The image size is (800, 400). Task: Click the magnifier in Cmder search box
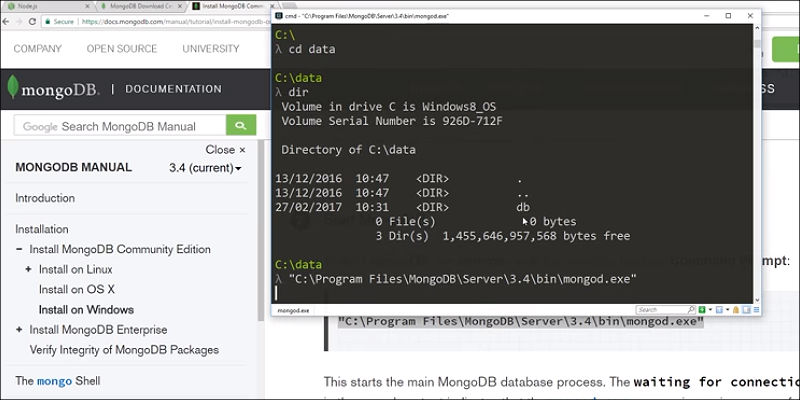pyautogui.click(x=691, y=310)
